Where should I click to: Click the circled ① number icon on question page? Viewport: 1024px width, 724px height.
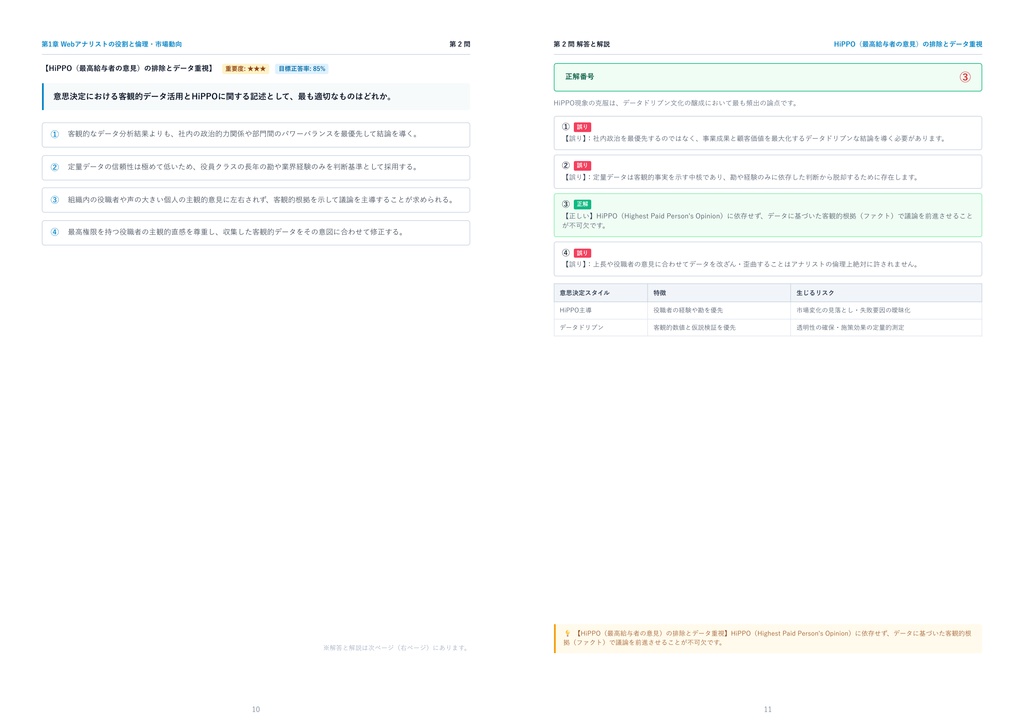click(x=55, y=134)
